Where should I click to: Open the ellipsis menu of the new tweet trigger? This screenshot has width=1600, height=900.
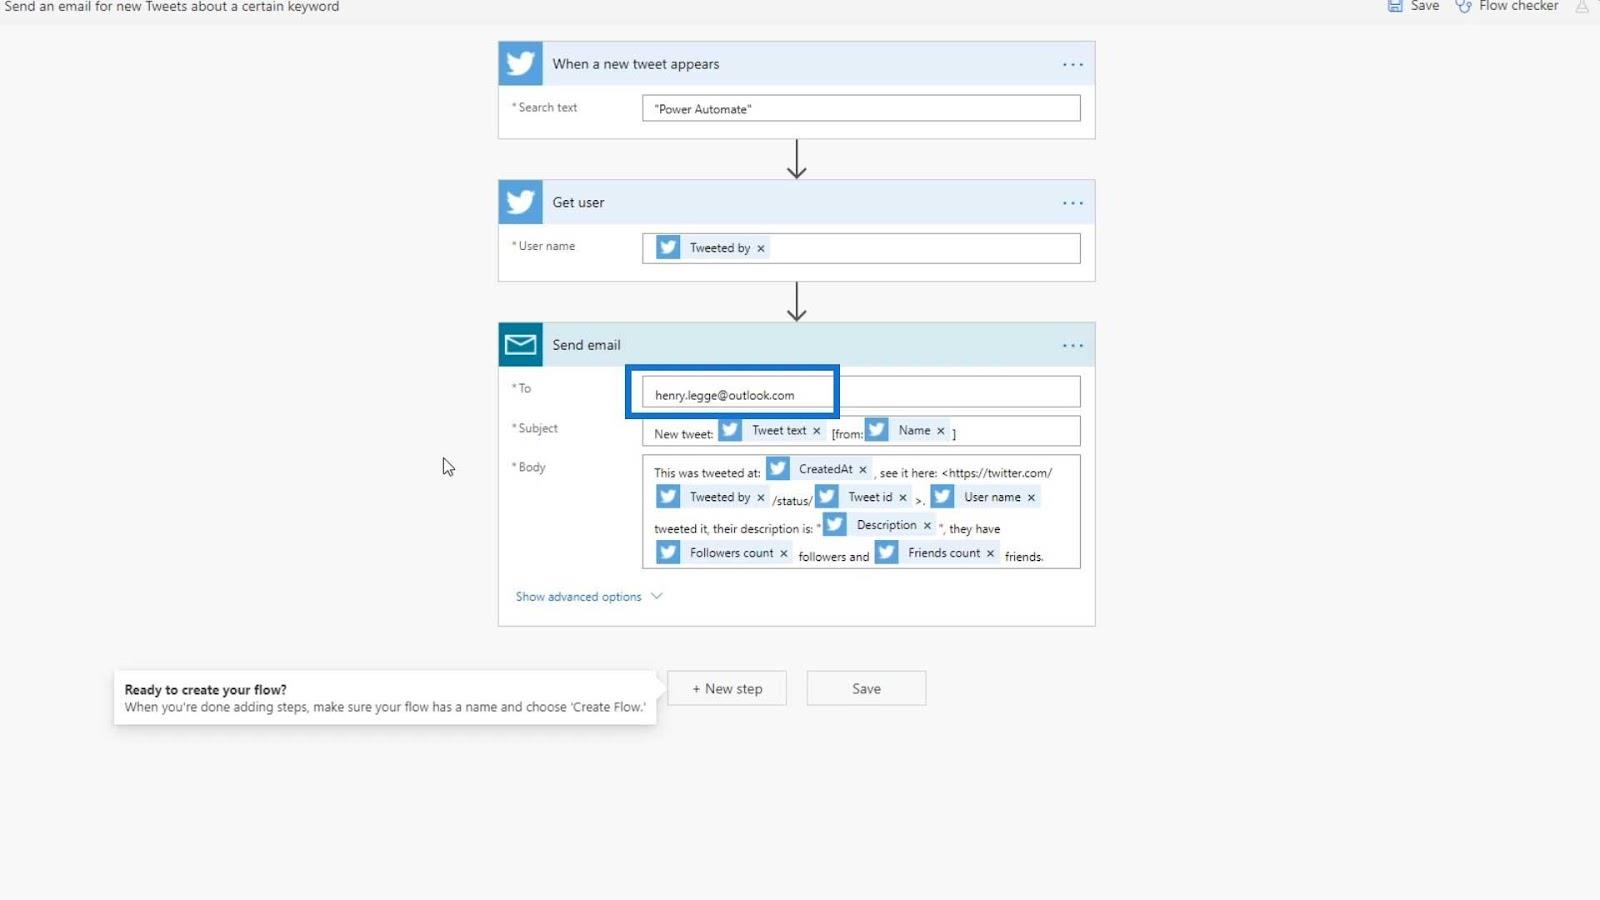tap(1072, 65)
